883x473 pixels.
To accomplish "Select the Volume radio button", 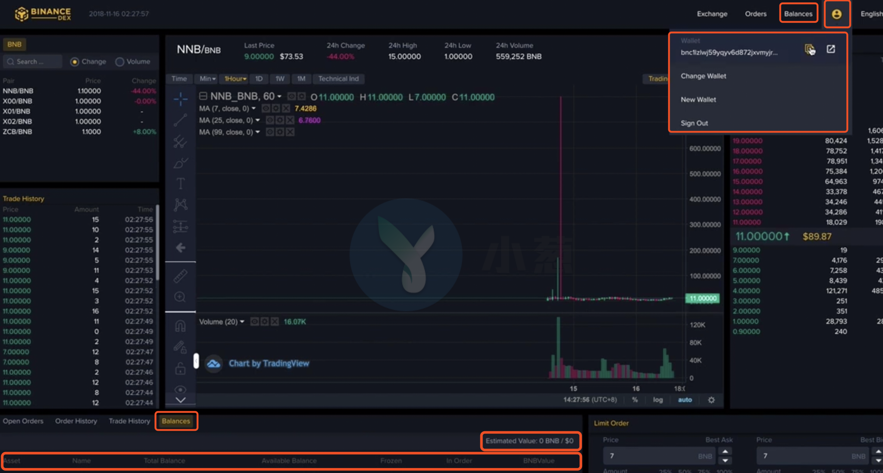I will (x=119, y=62).
